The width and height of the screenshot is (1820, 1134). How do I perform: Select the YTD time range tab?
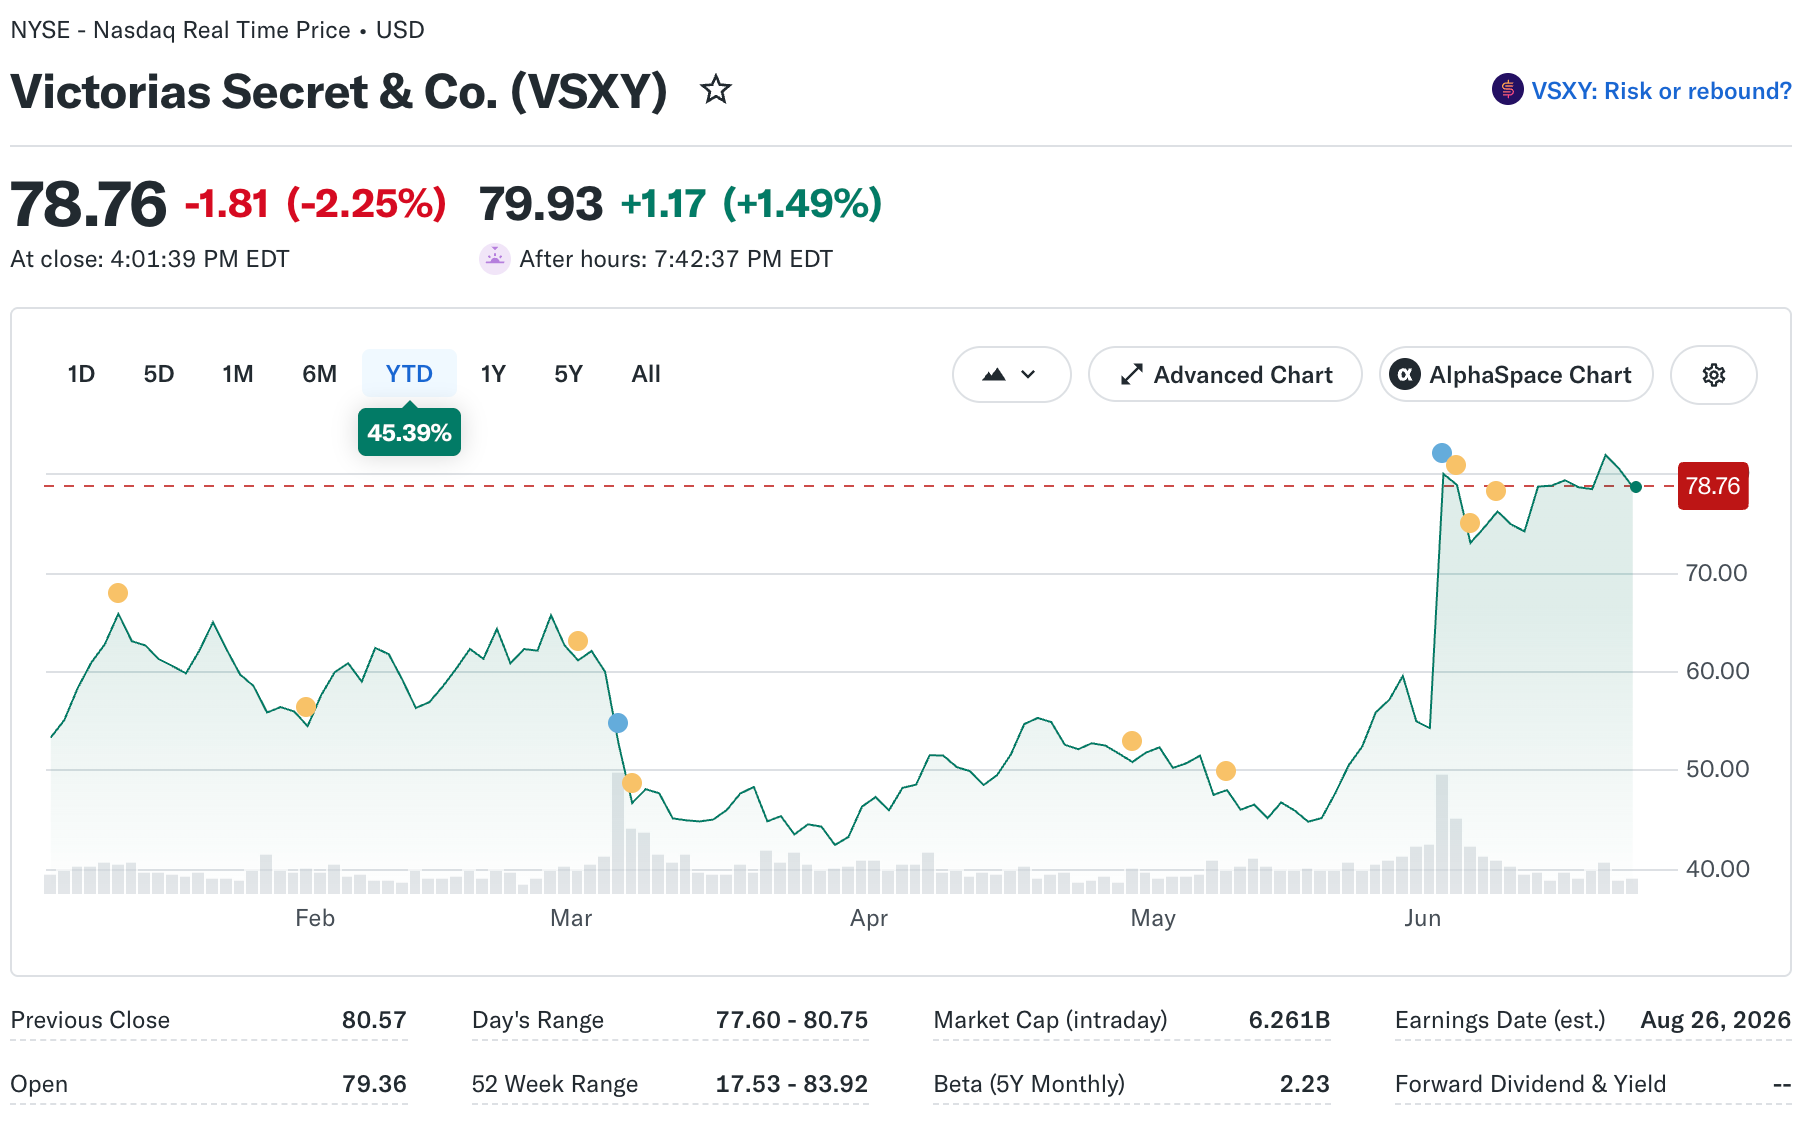point(409,374)
